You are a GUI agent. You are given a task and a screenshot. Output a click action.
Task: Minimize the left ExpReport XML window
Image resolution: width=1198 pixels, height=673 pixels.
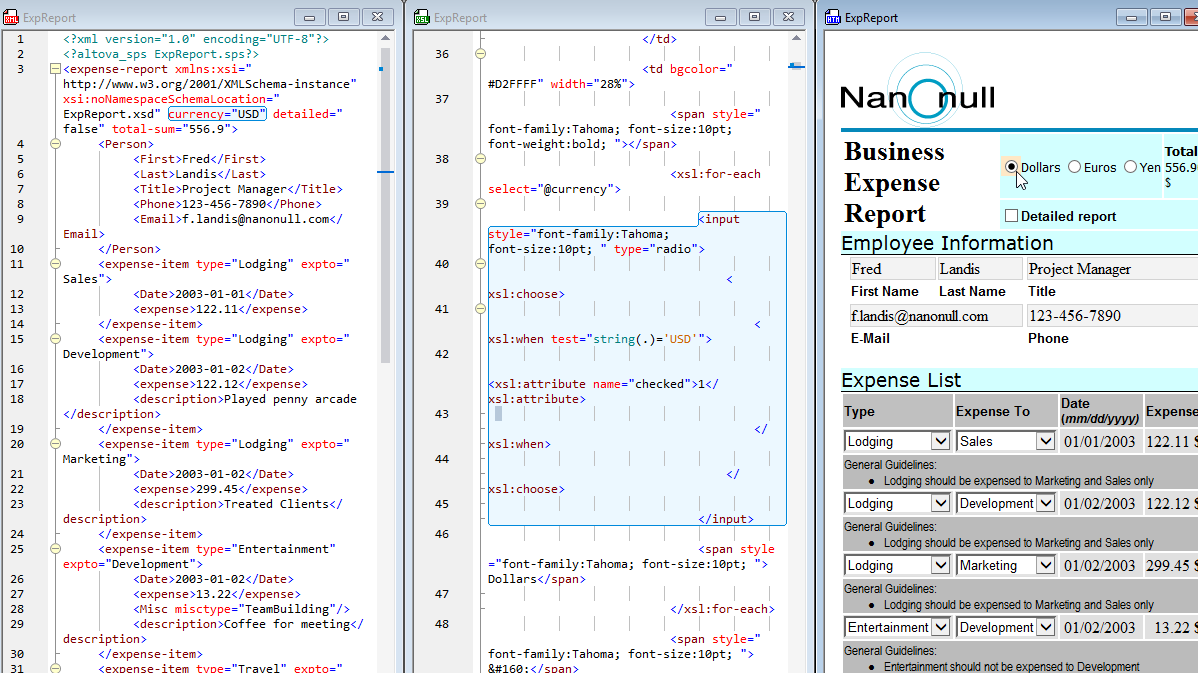tap(309, 17)
